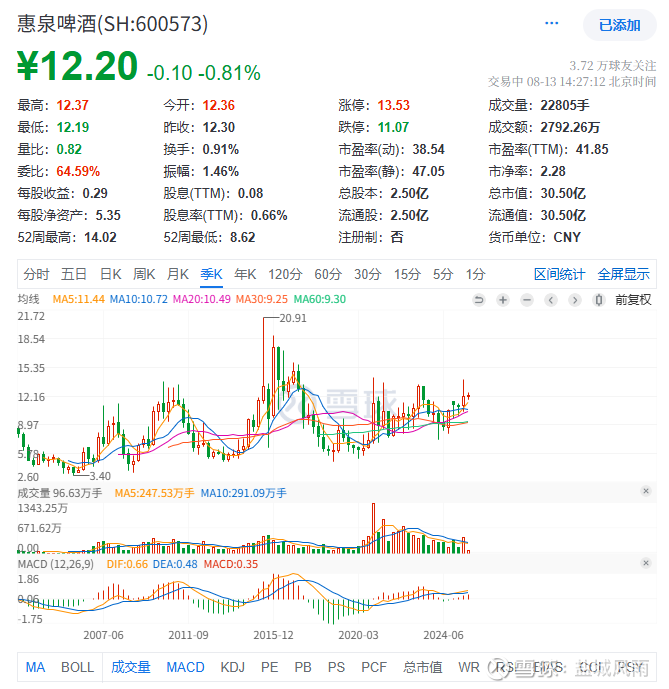Click the 52周最高 value 14.02
This screenshot has width=669, height=689.
100,237
